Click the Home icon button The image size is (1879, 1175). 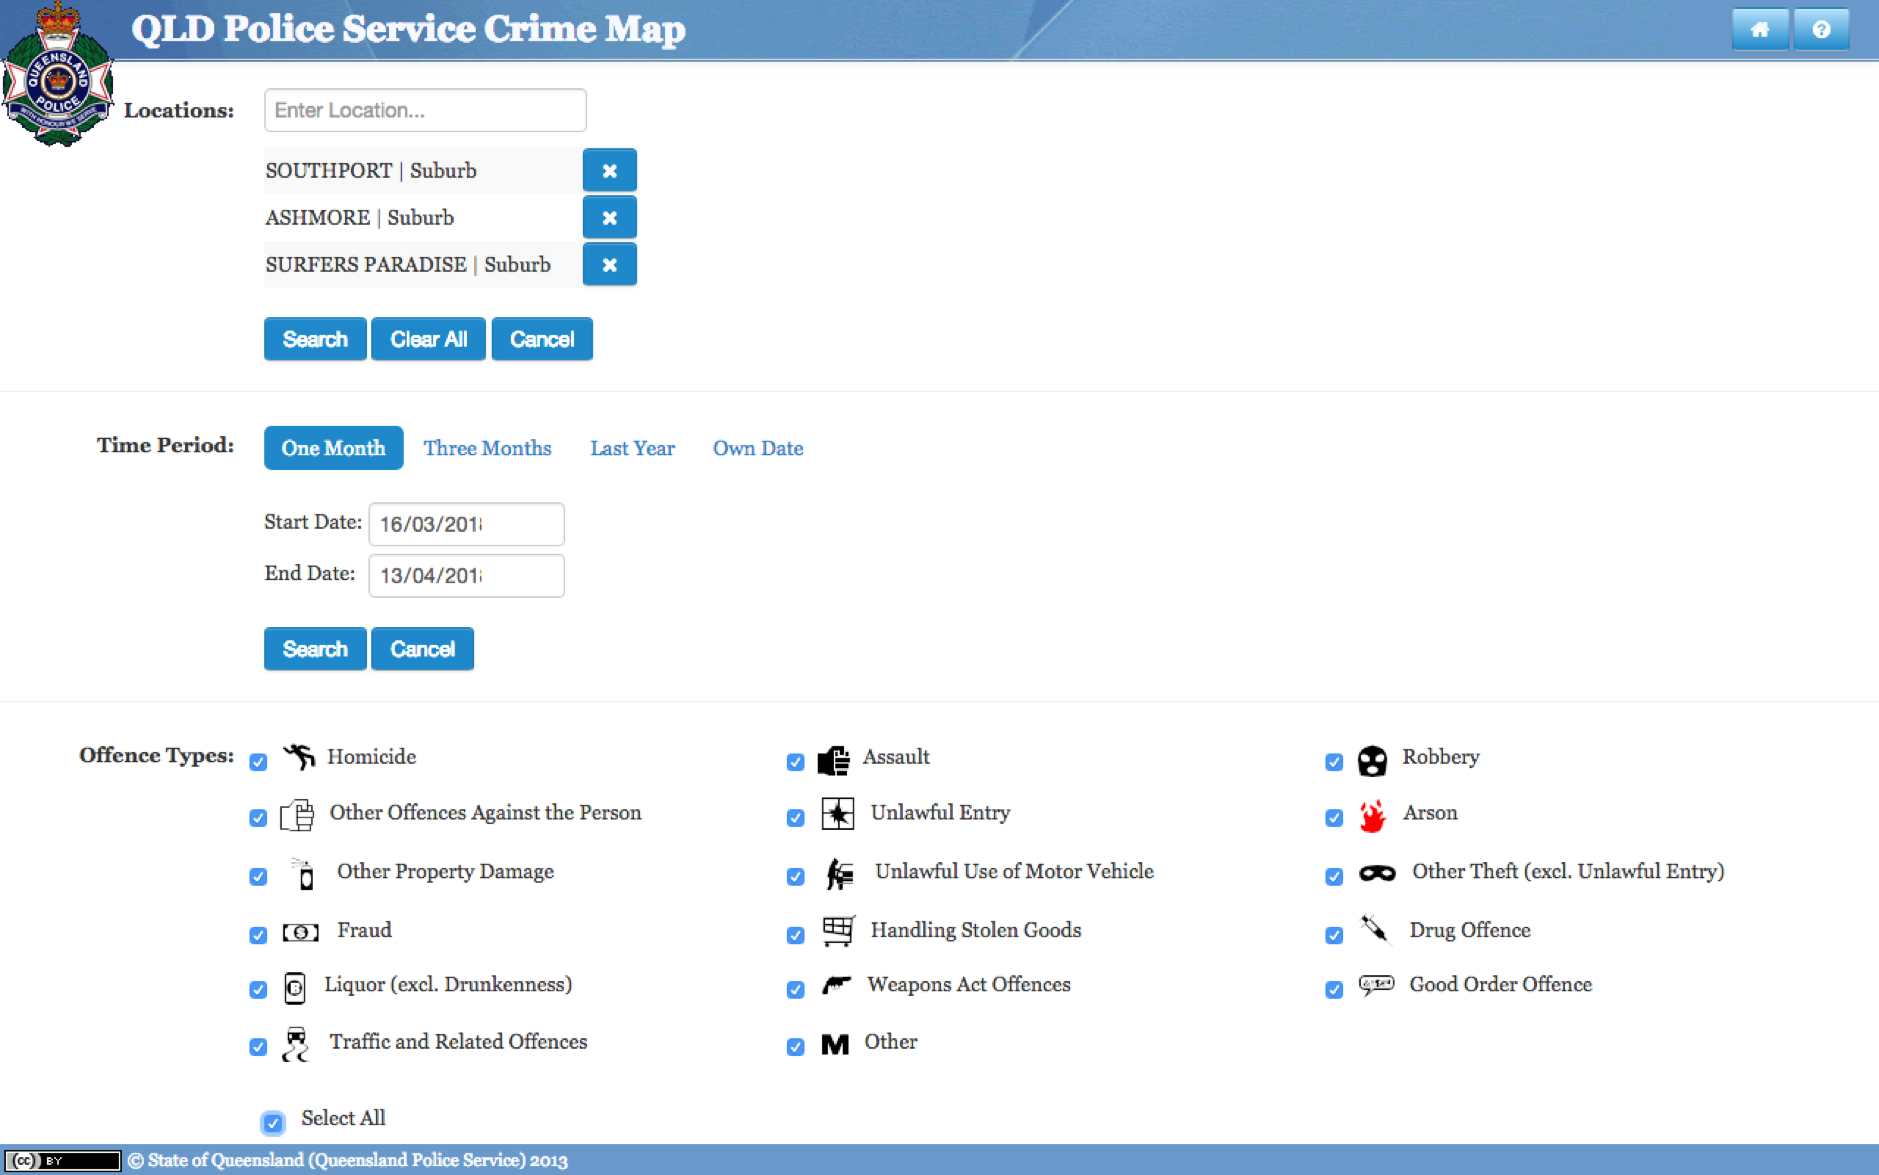coord(1760,29)
